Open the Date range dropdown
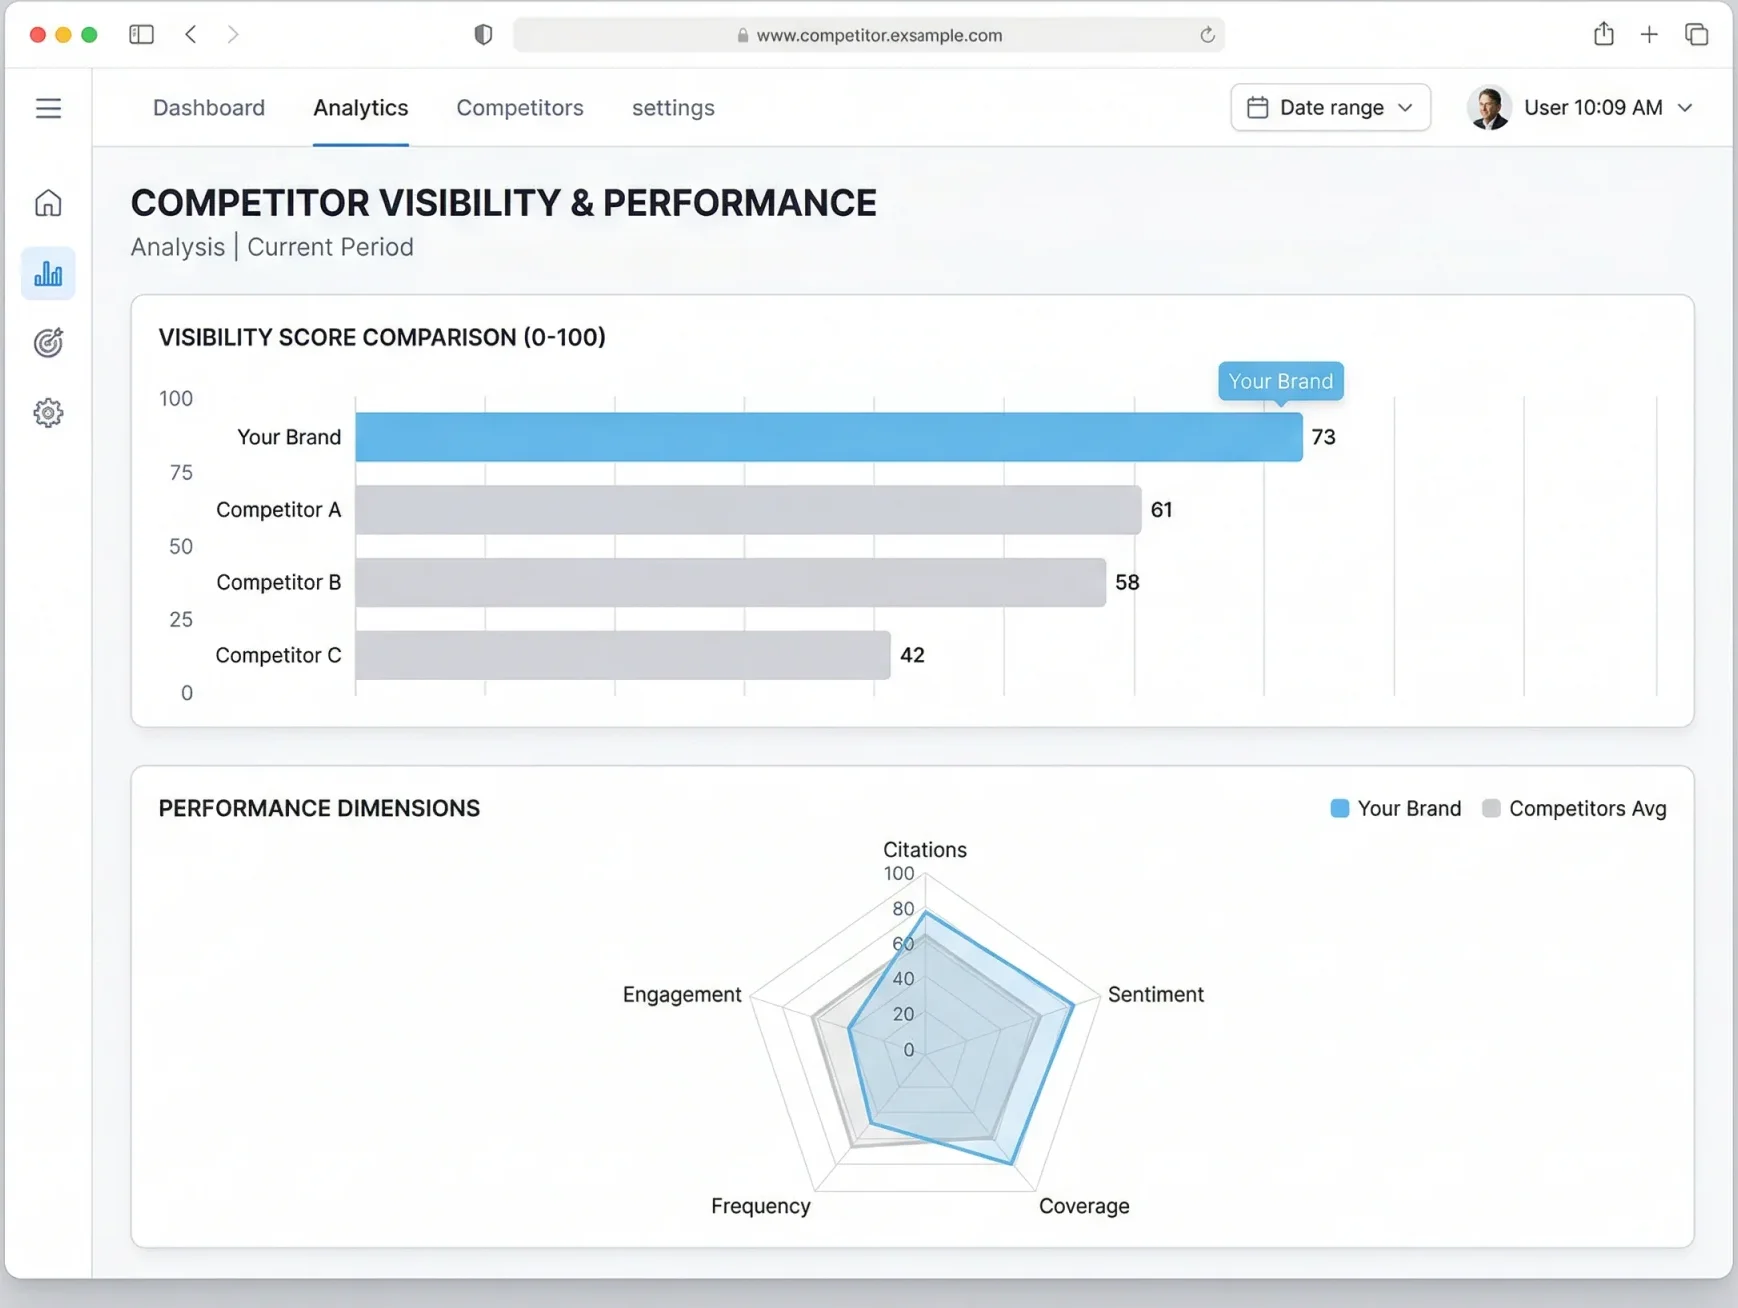The width and height of the screenshot is (1738, 1308). click(1331, 107)
